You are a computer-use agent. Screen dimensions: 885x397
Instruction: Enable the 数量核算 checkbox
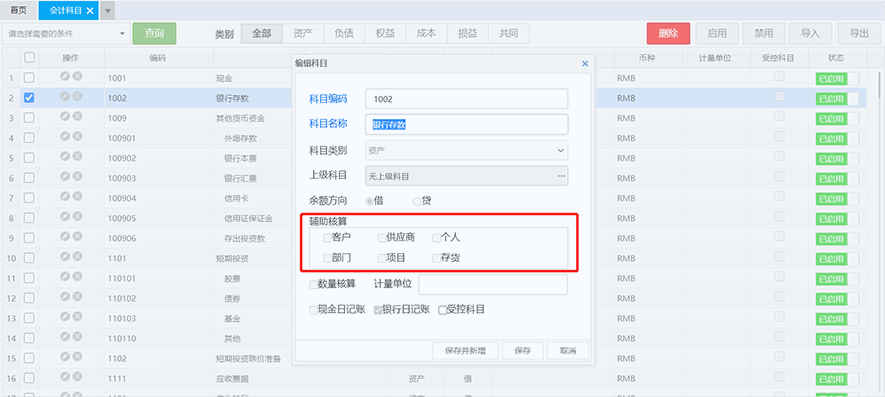(313, 285)
